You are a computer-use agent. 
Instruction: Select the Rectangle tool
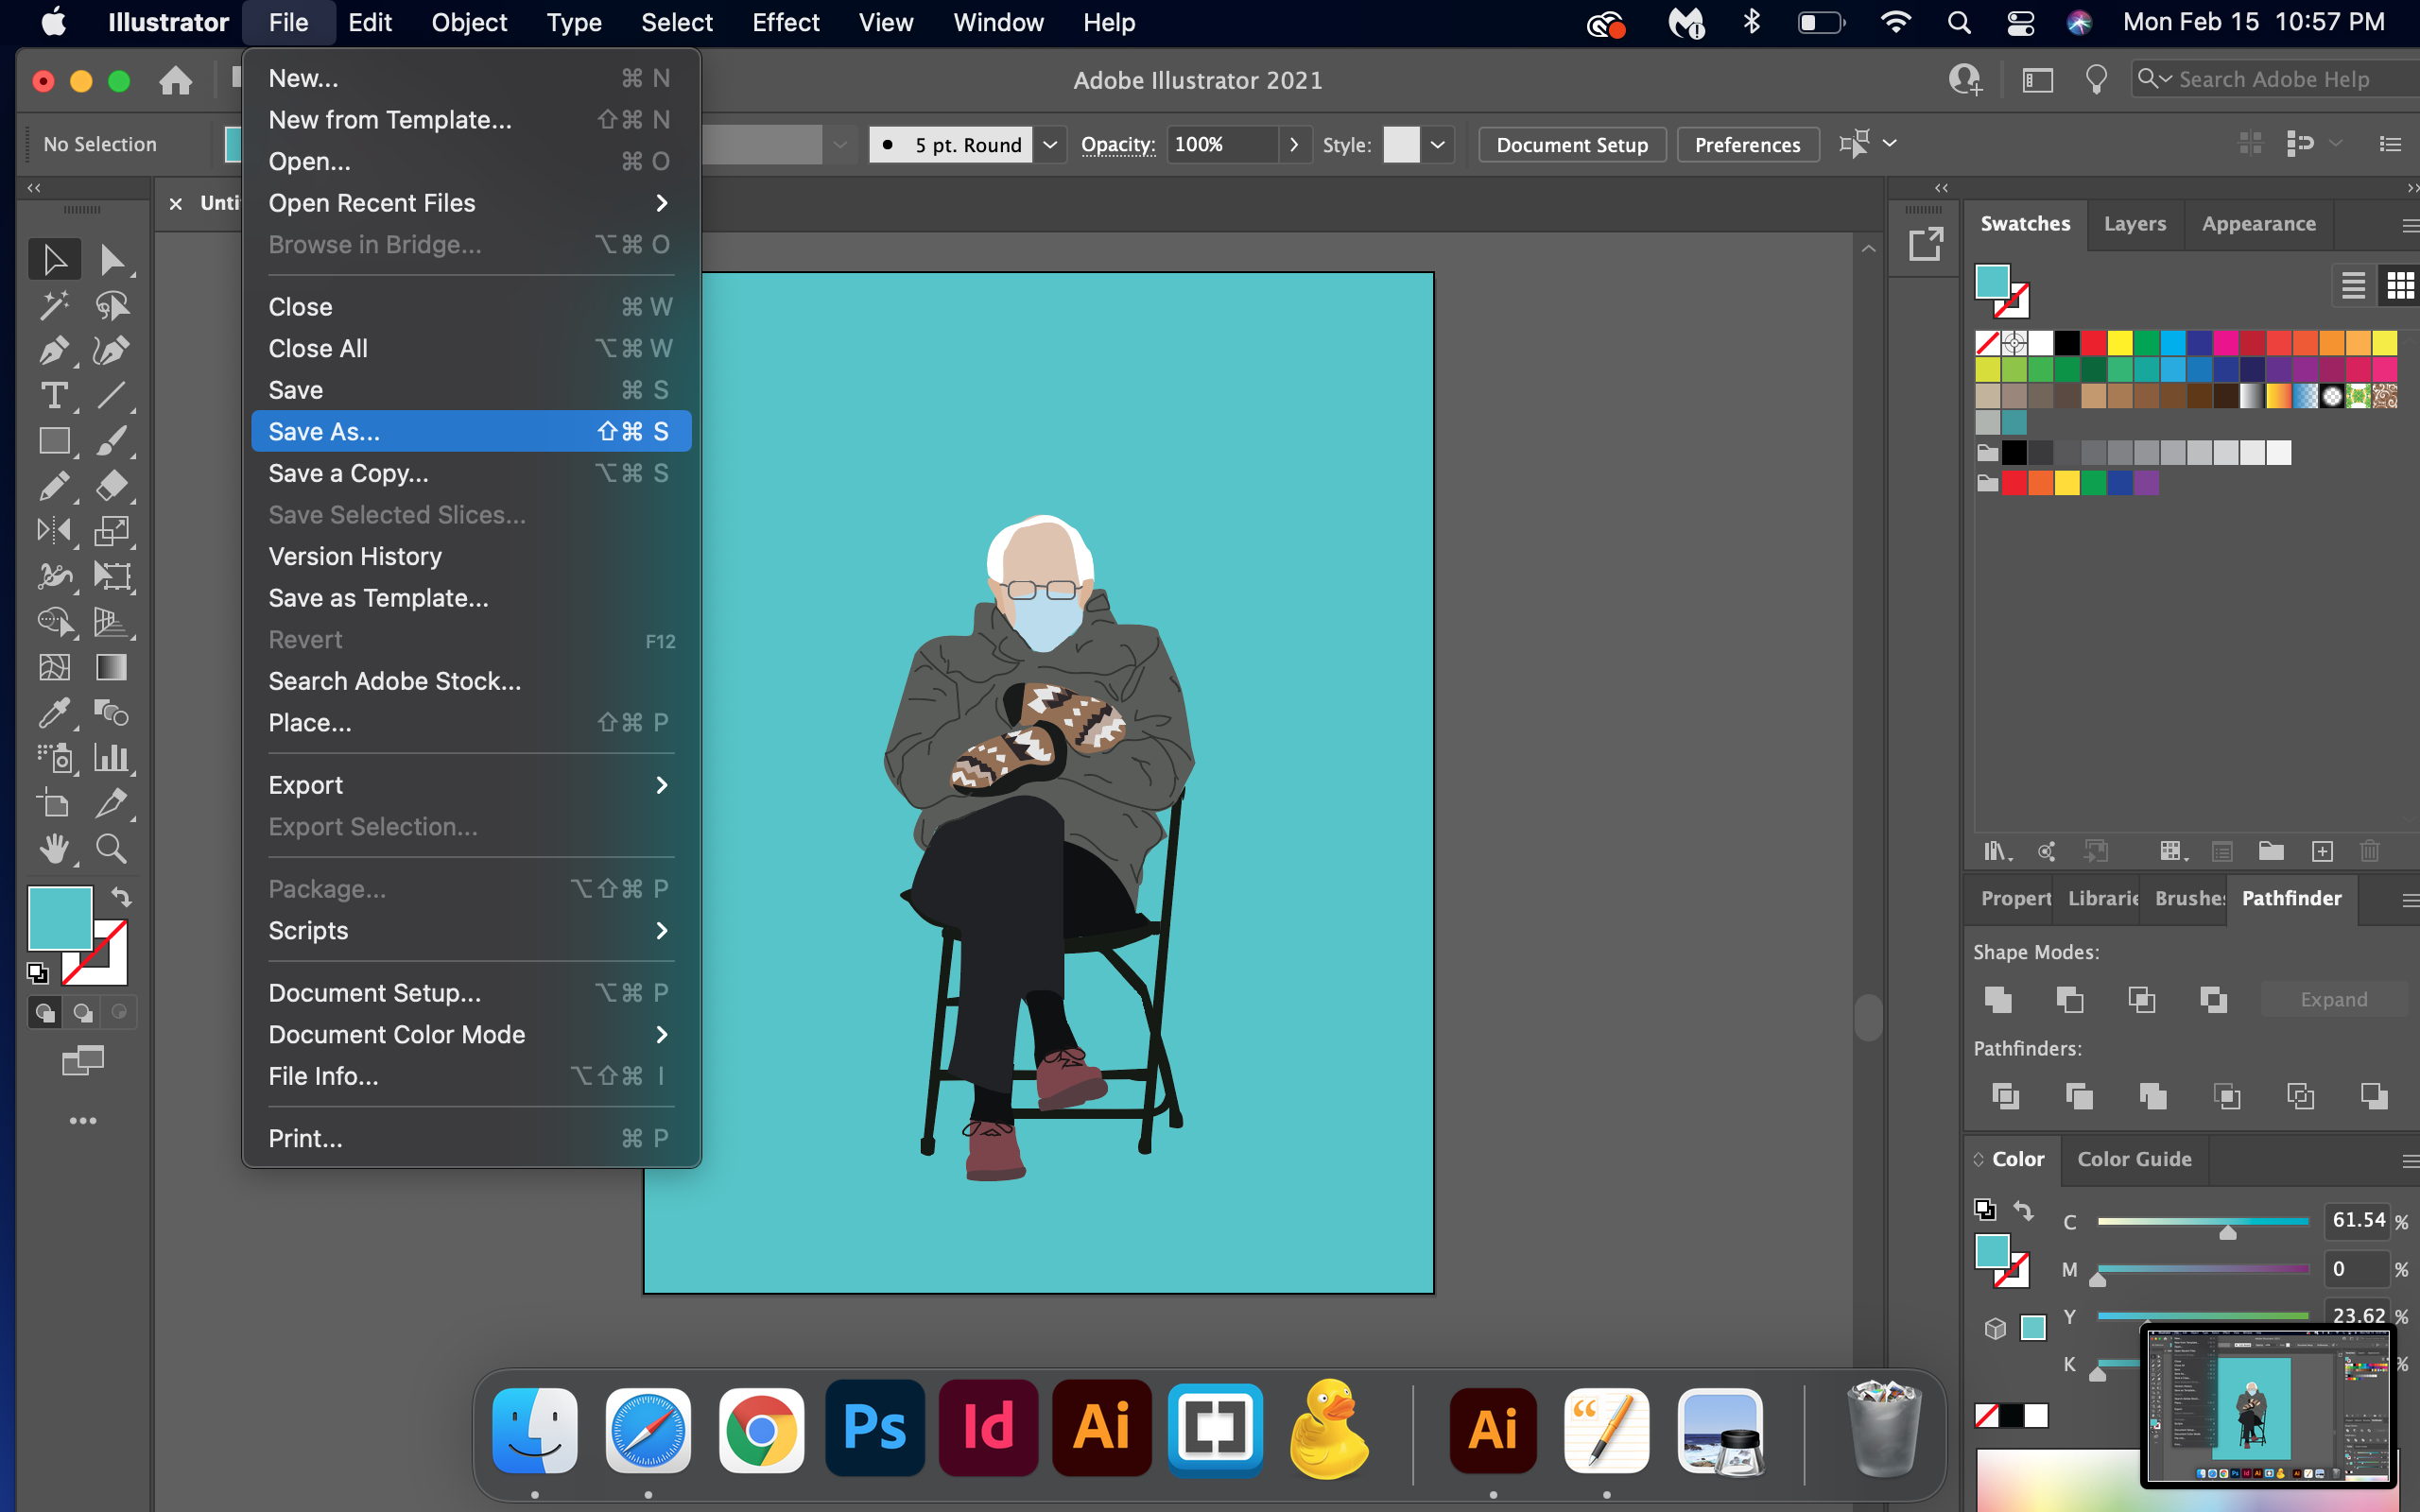pos(55,440)
